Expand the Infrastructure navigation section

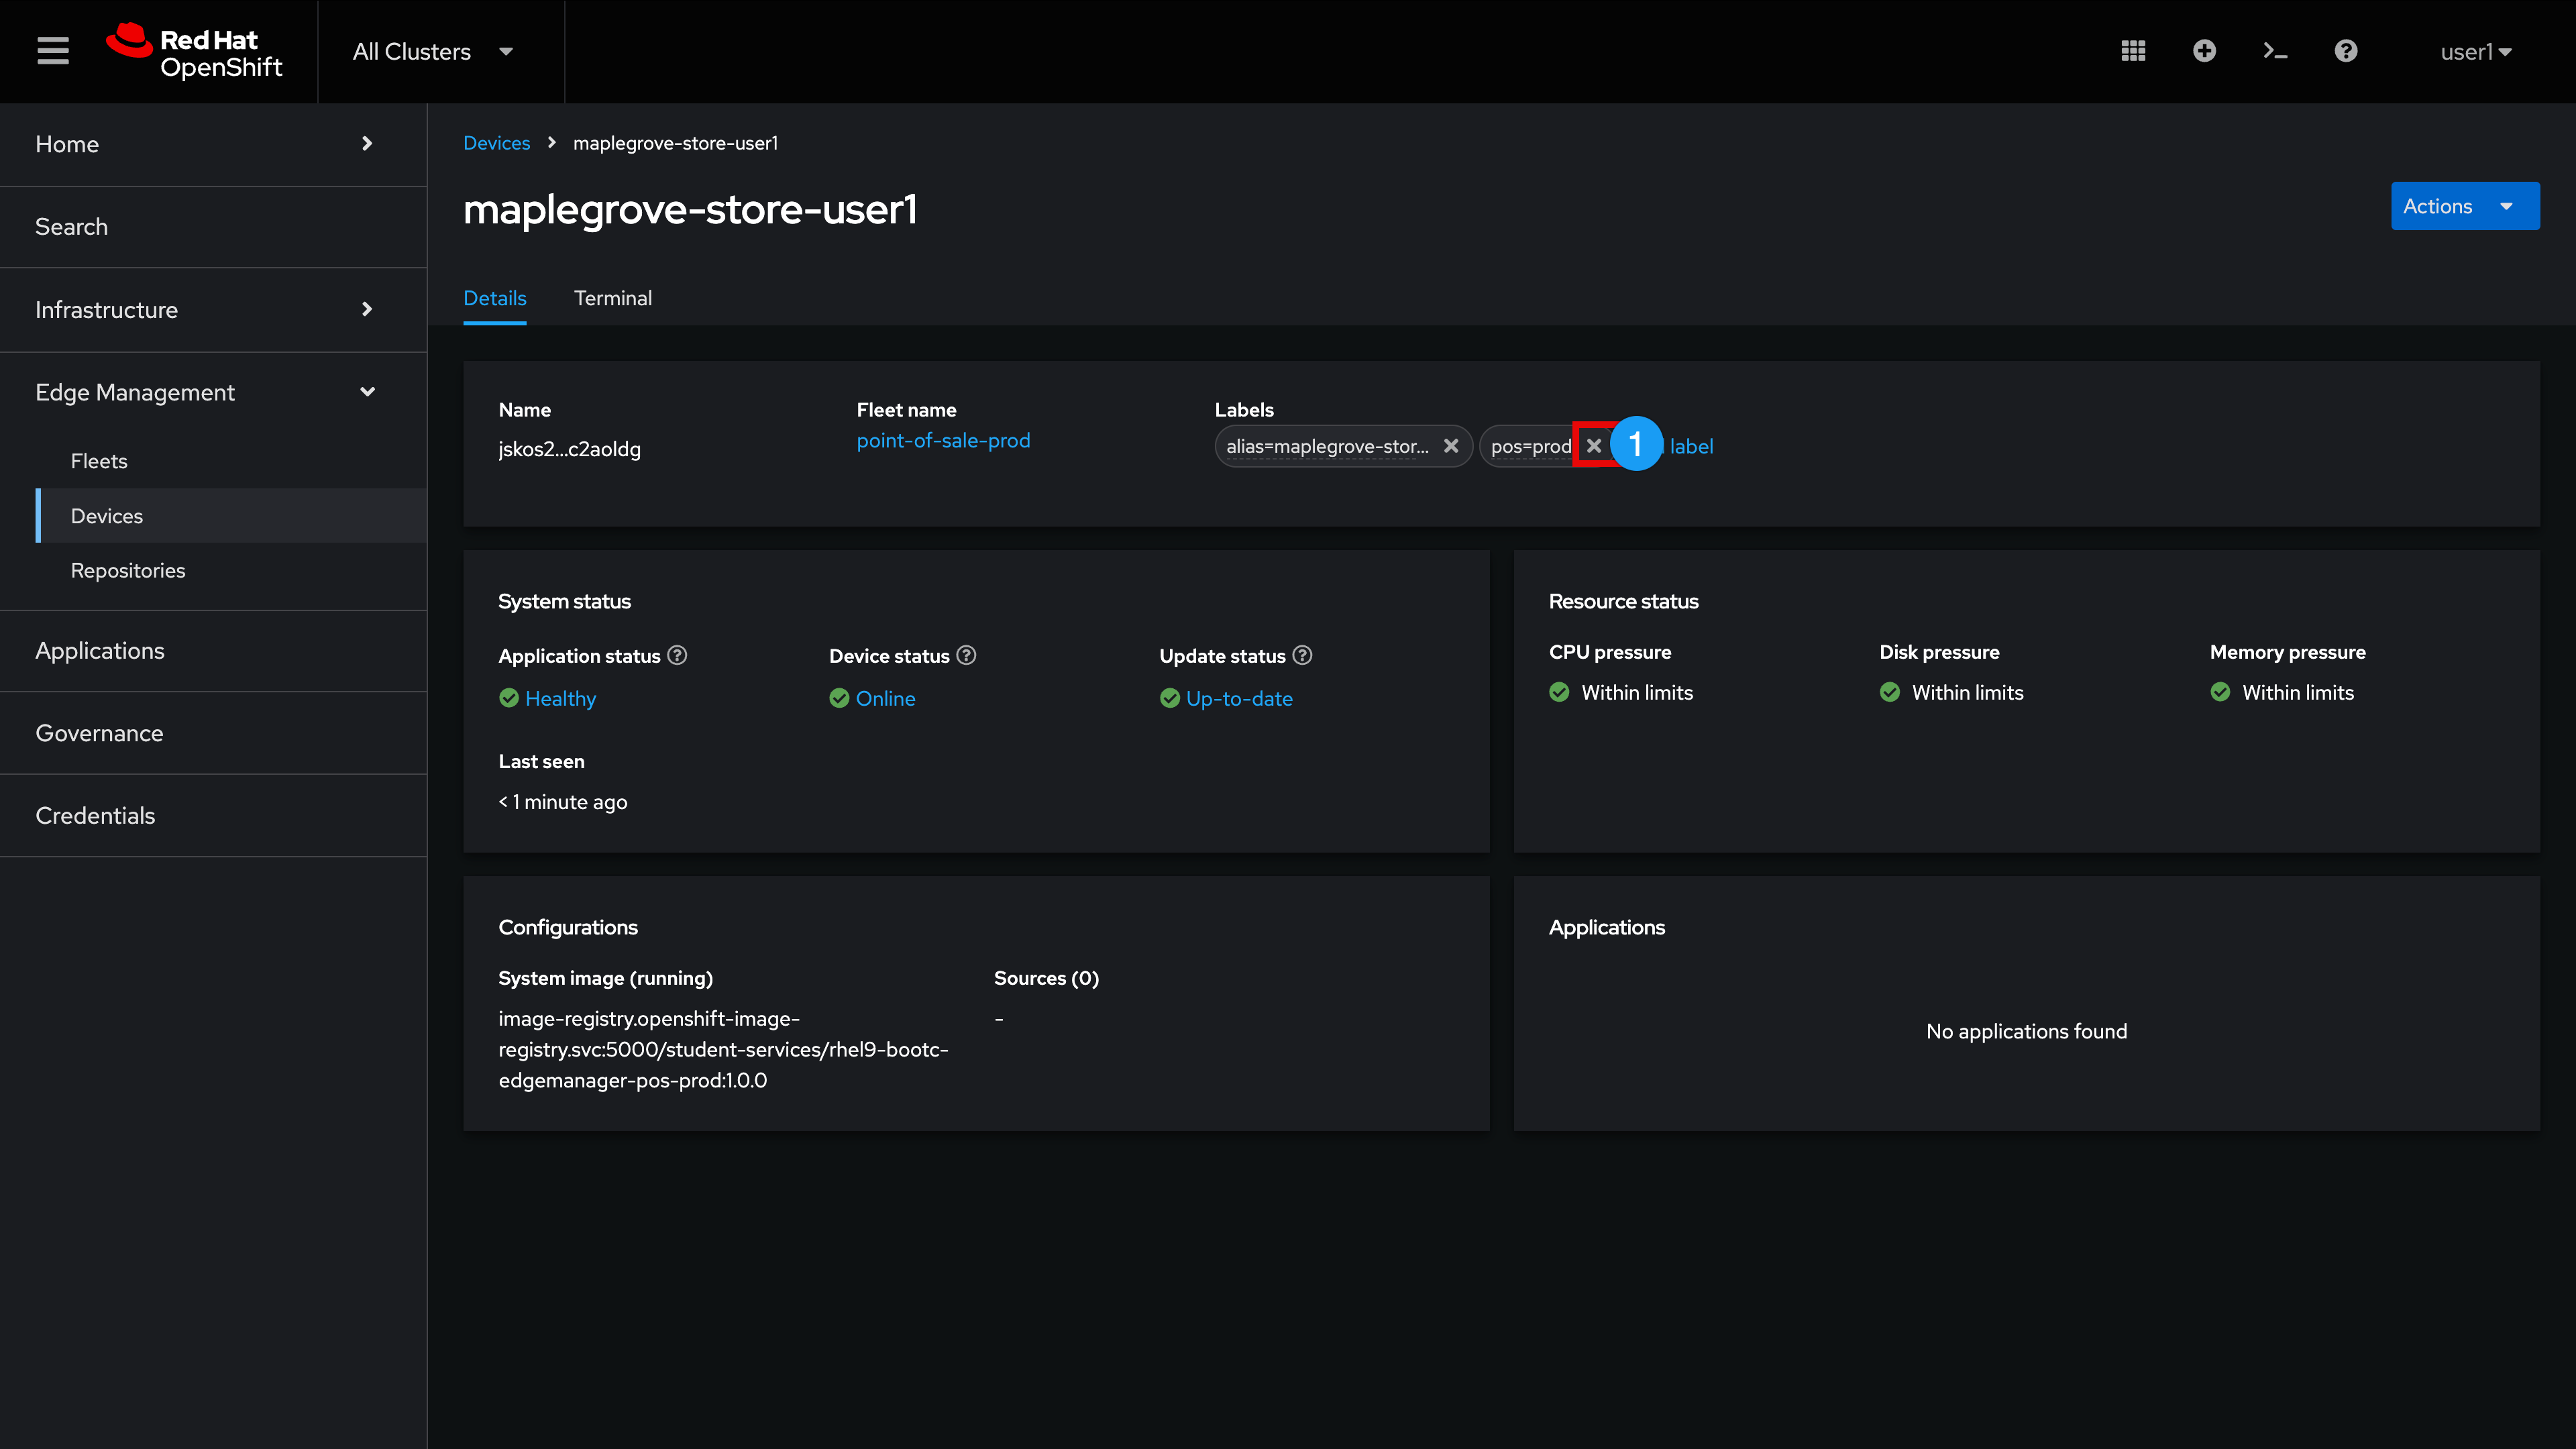213,310
